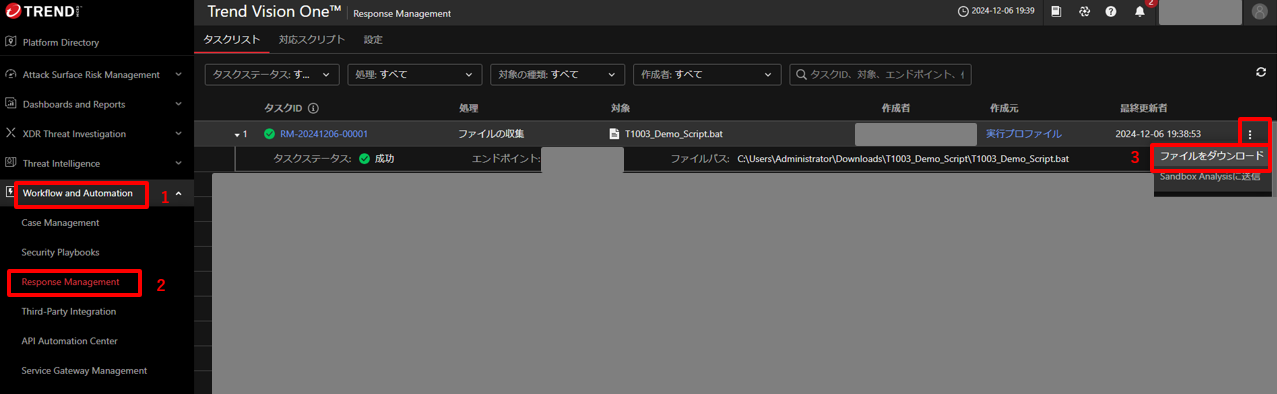Expand Attack Surface Risk Management chevron
Image resolution: width=1277 pixels, height=394 pixels.
pos(178,74)
